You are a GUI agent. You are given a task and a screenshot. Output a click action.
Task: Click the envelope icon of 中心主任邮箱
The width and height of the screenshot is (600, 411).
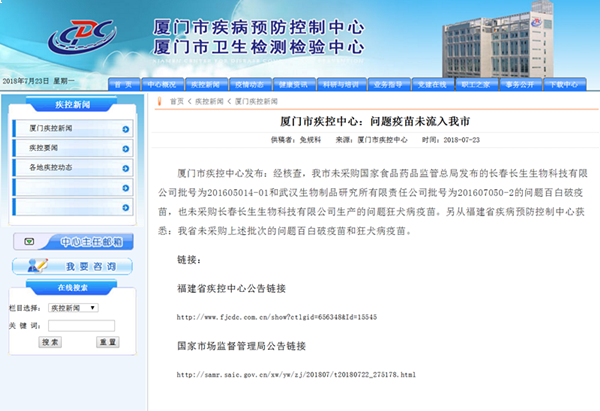coord(29,241)
